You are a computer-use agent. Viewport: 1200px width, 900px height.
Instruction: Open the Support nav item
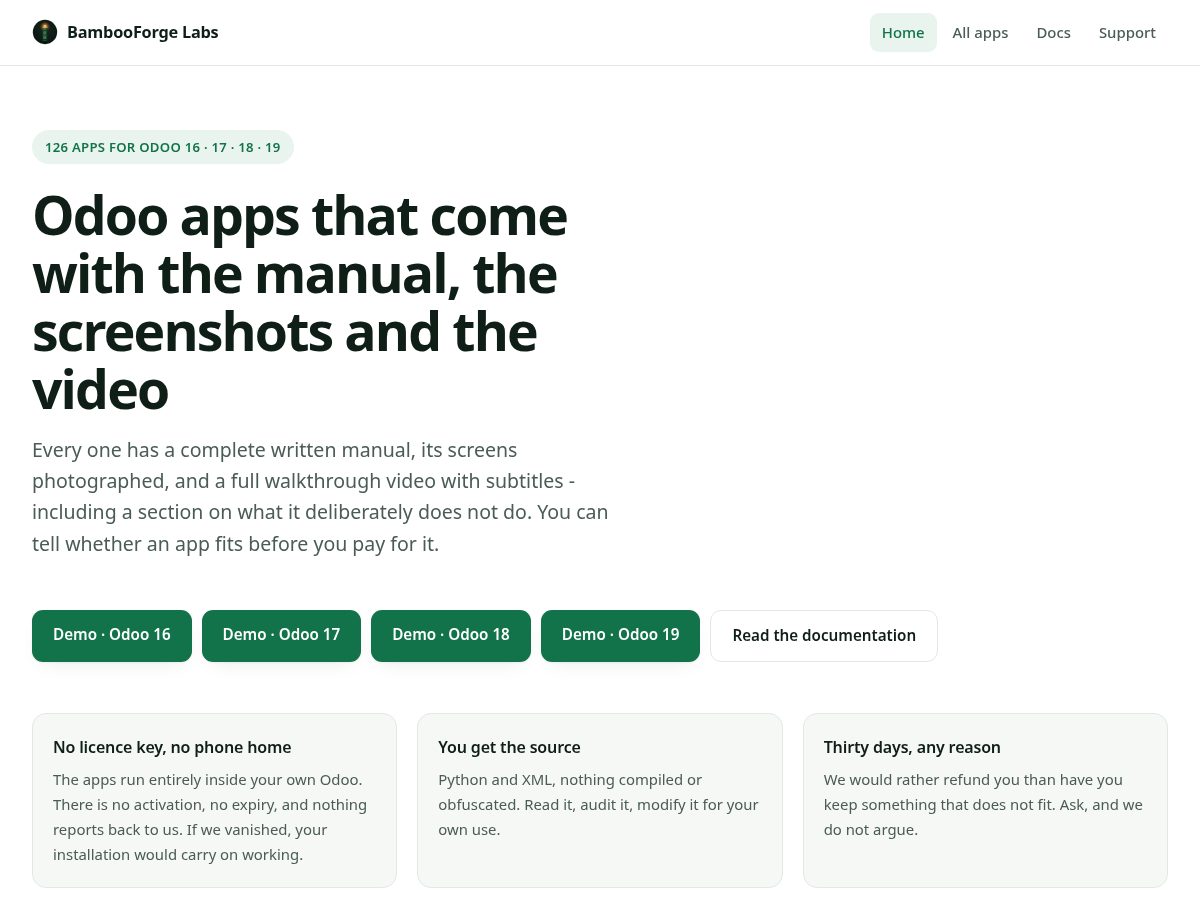pyautogui.click(x=1127, y=32)
